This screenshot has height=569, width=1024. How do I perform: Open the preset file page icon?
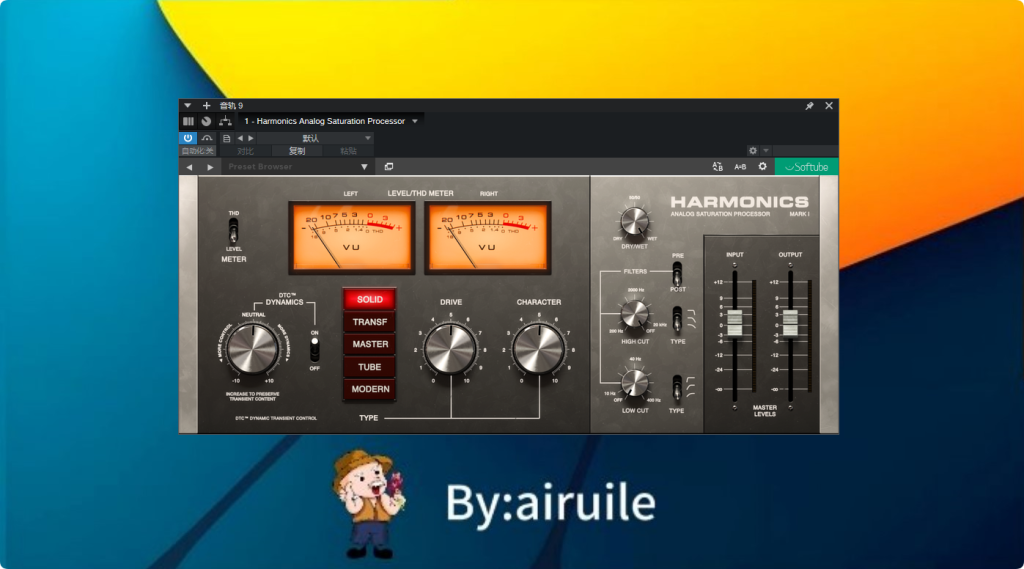pyautogui.click(x=227, y=138)
